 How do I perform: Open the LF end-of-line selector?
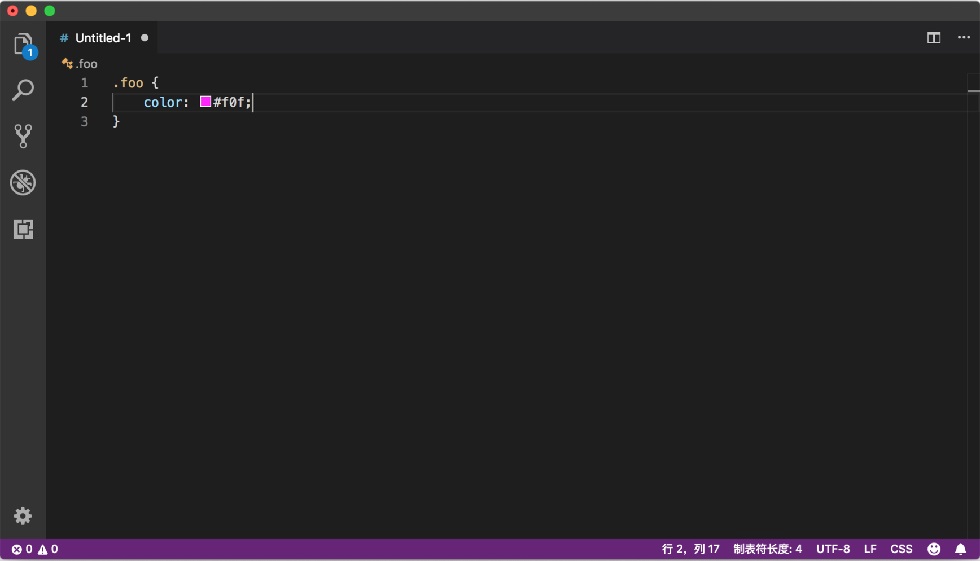[870, 549]
